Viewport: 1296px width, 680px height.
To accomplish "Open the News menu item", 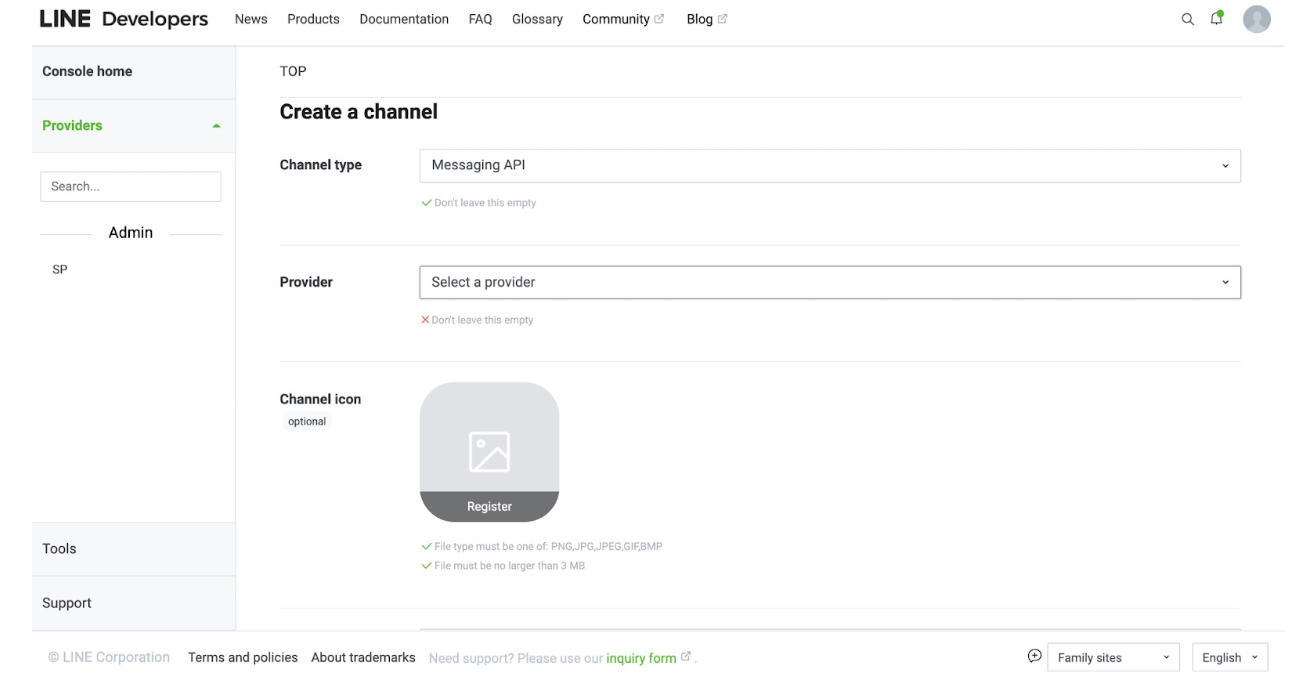I will tap(251, 19).
